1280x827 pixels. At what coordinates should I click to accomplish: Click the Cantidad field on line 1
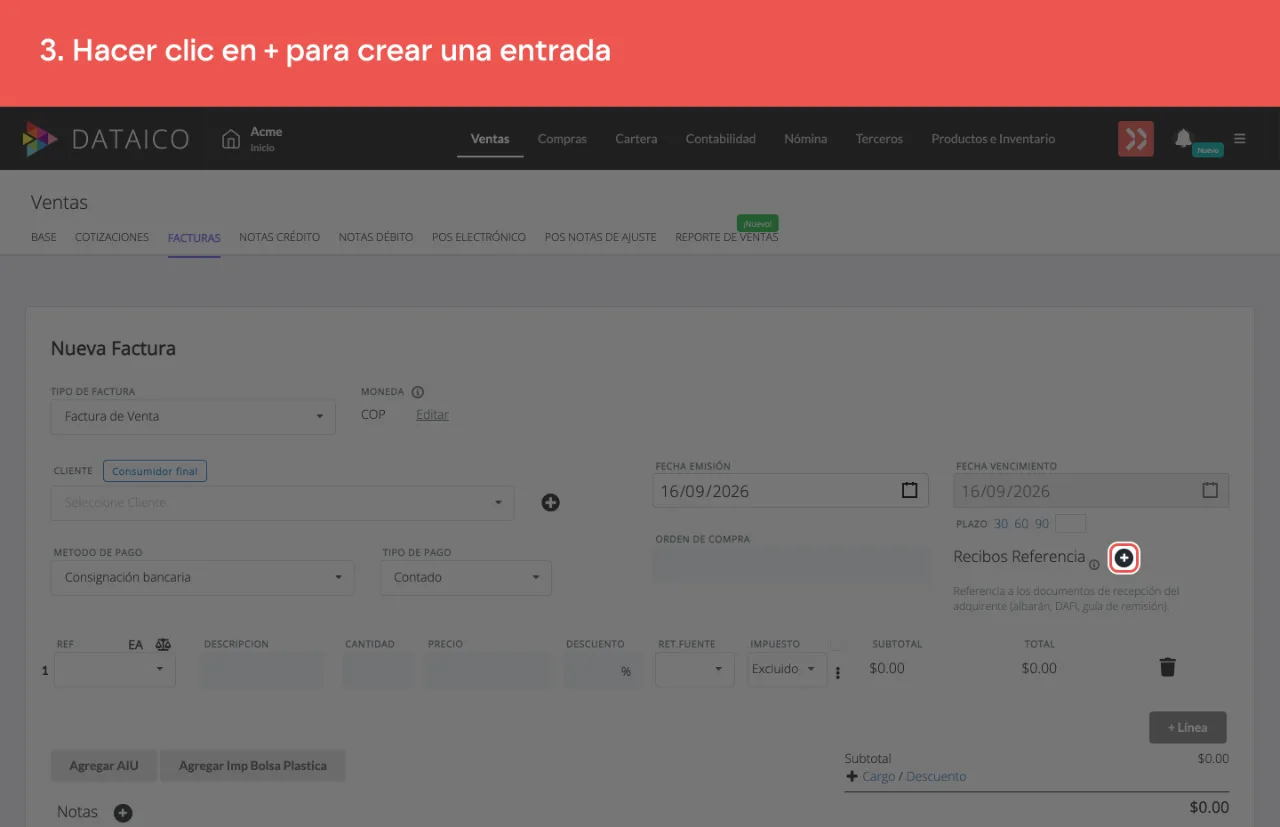(378, 670)
